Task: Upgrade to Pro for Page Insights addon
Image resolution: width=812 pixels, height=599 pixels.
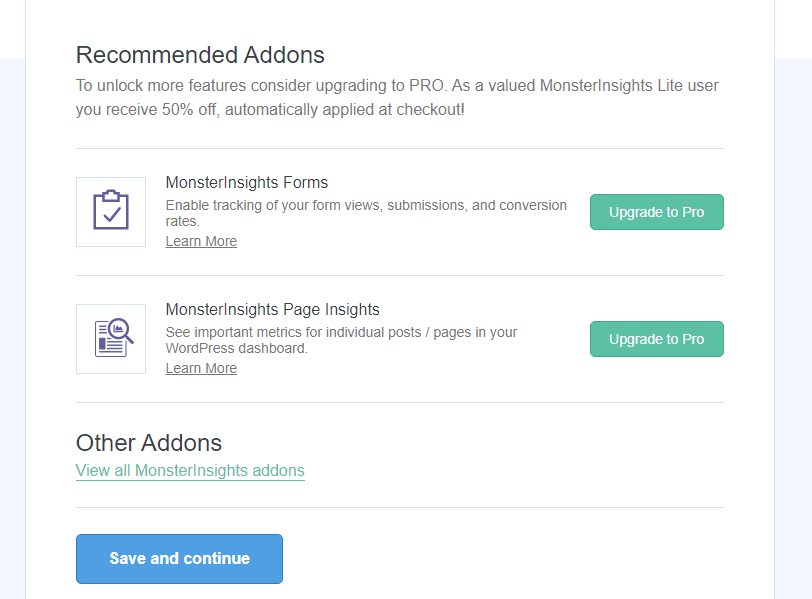Action: (657, 339)
